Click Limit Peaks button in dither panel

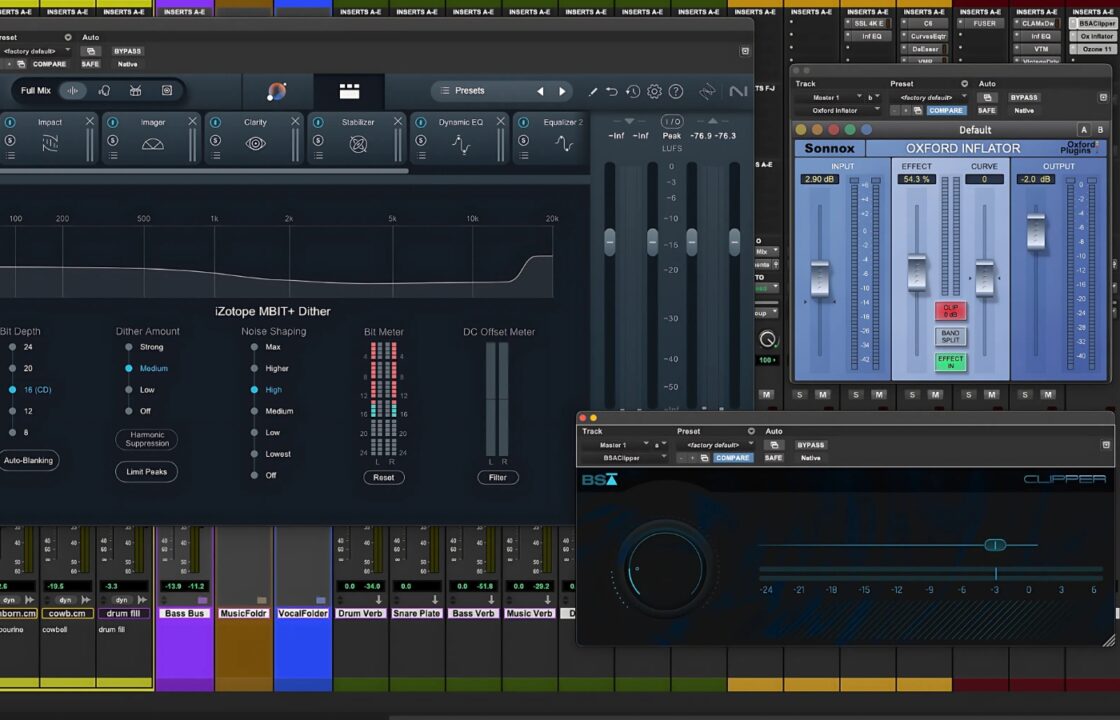point(146,472)
